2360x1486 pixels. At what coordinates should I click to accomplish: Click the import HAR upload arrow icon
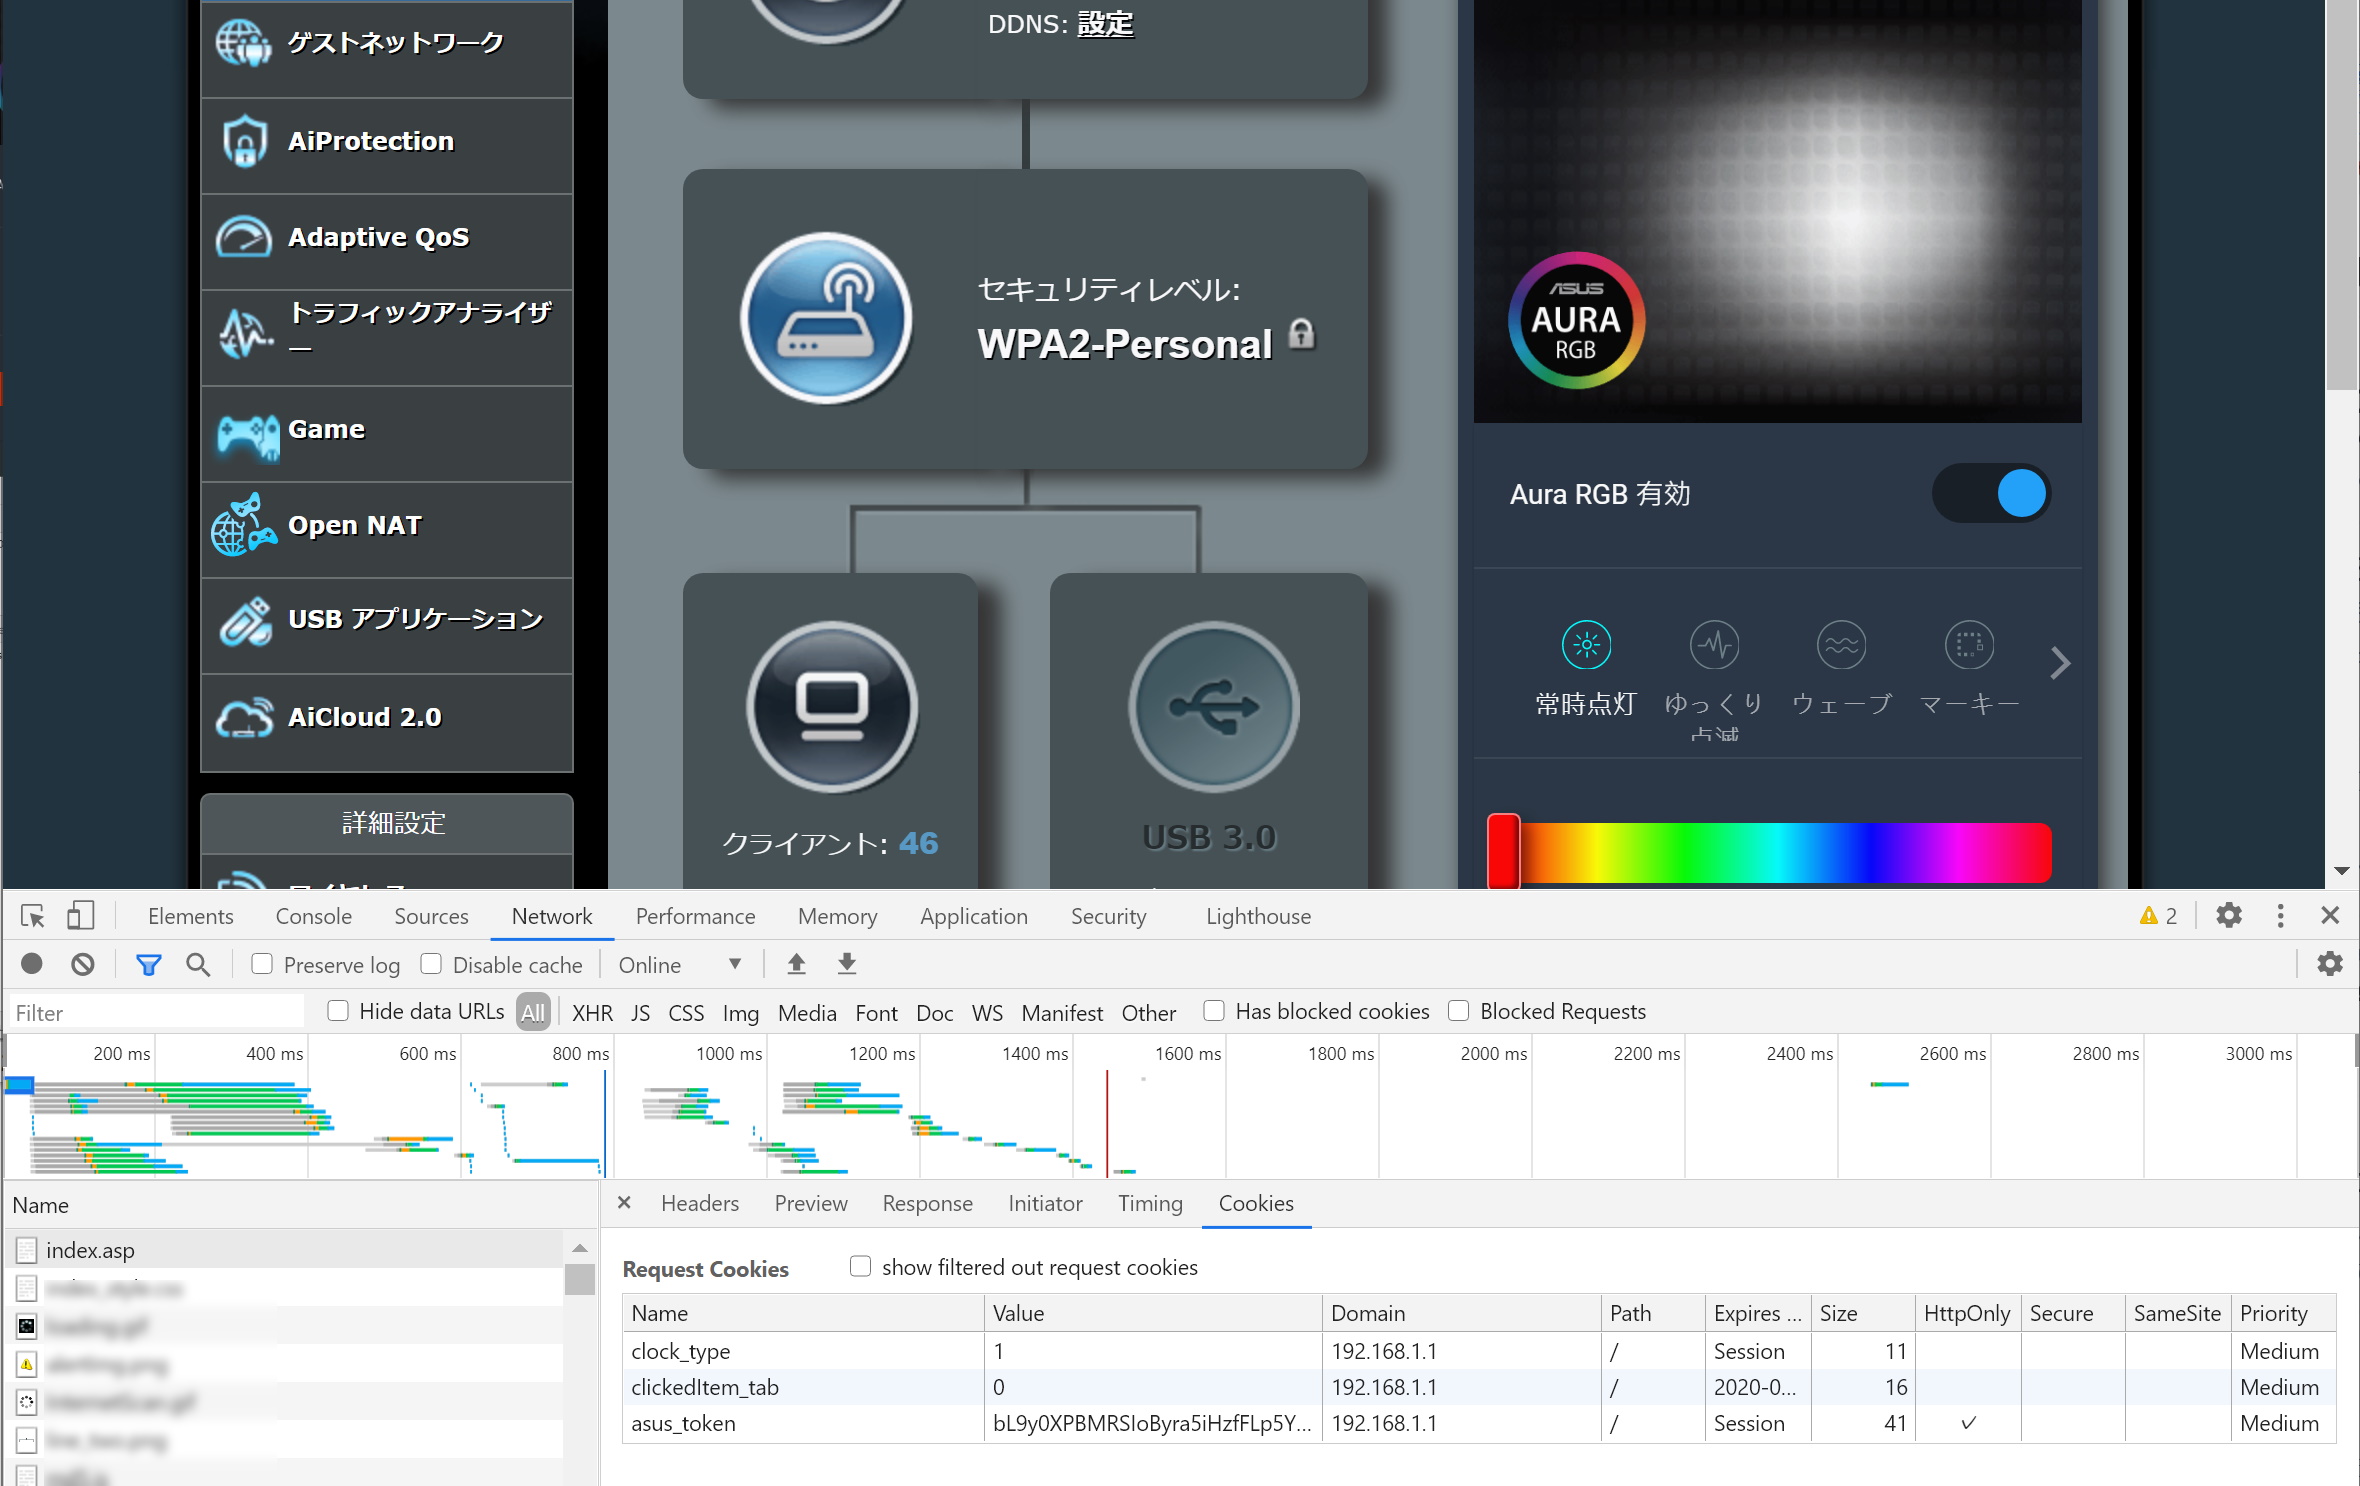coord(796,964)
